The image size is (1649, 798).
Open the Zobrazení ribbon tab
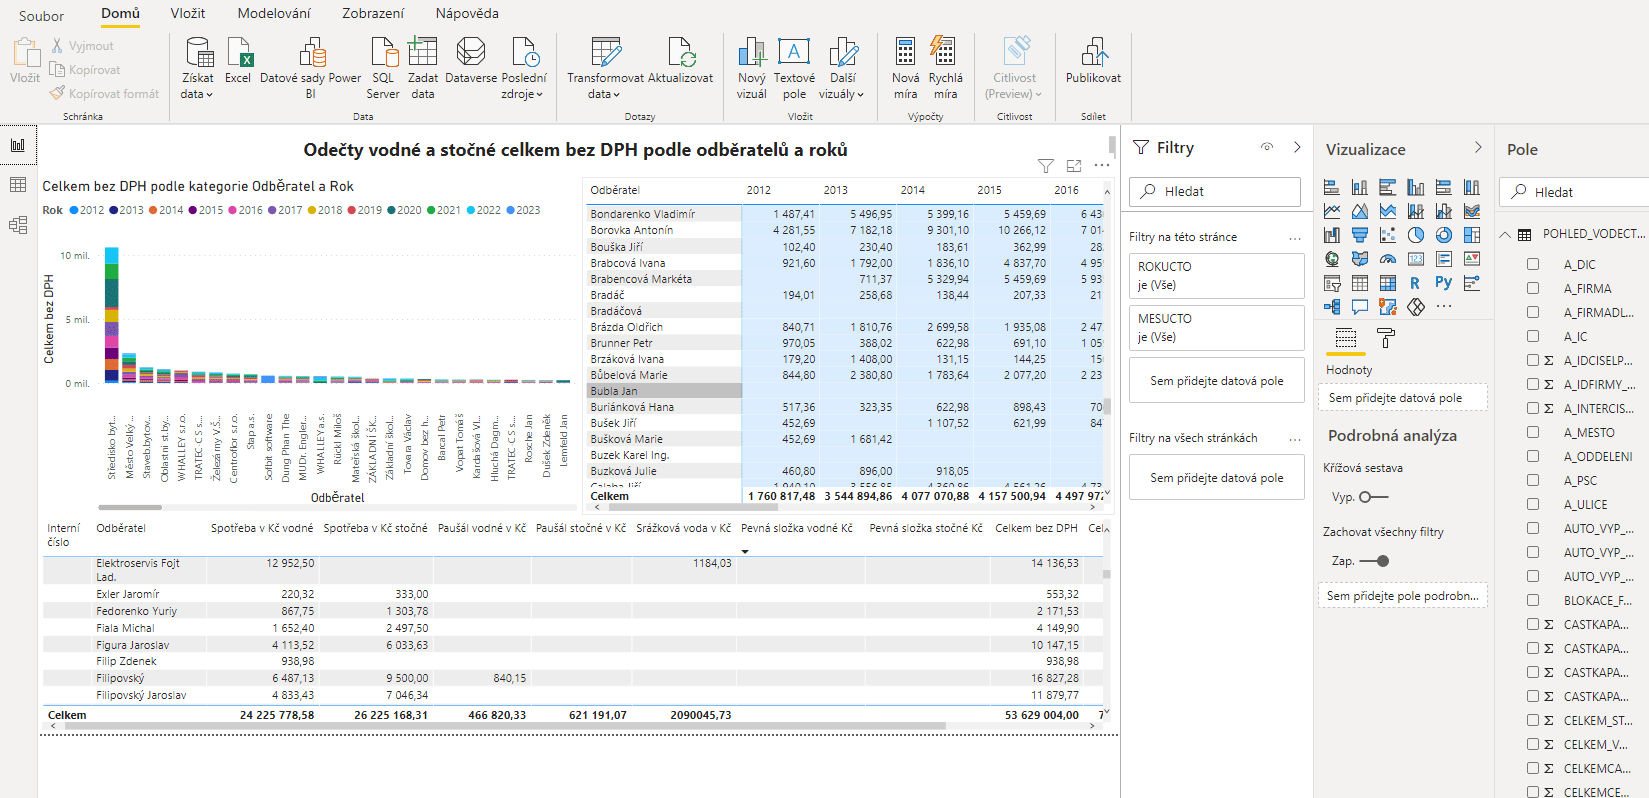coord(373,13)
